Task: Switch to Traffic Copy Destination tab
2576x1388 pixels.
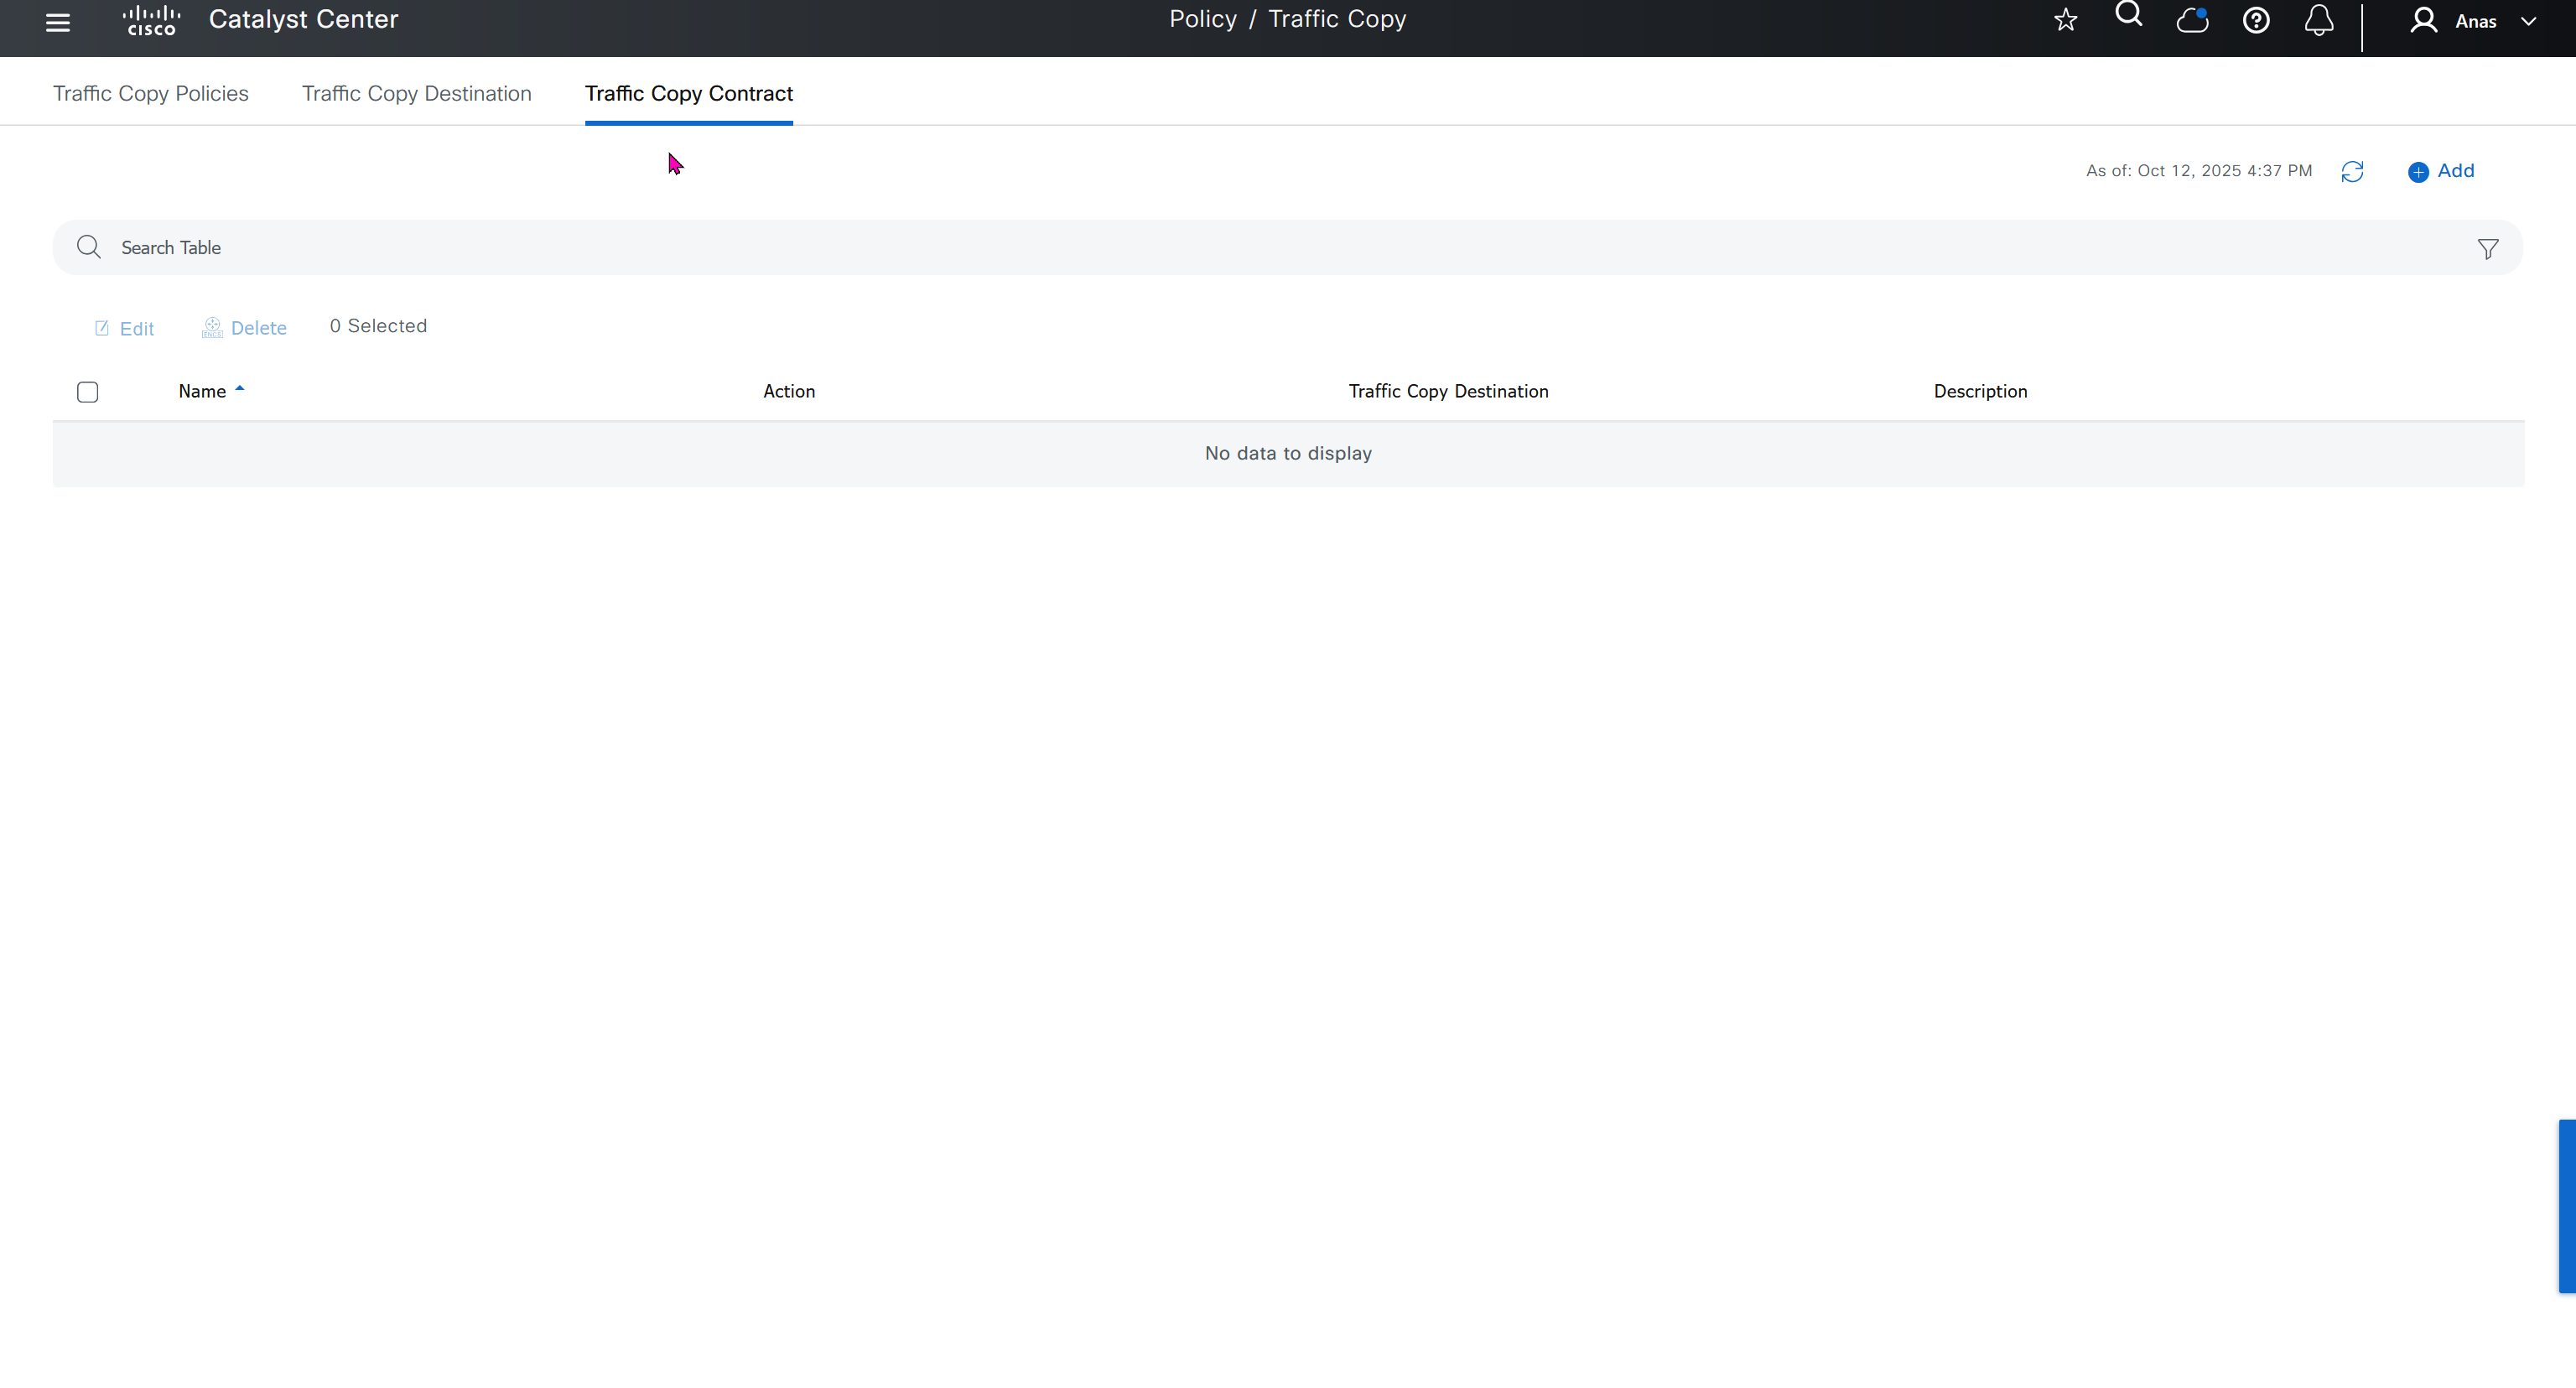Action: coord(416,93)
